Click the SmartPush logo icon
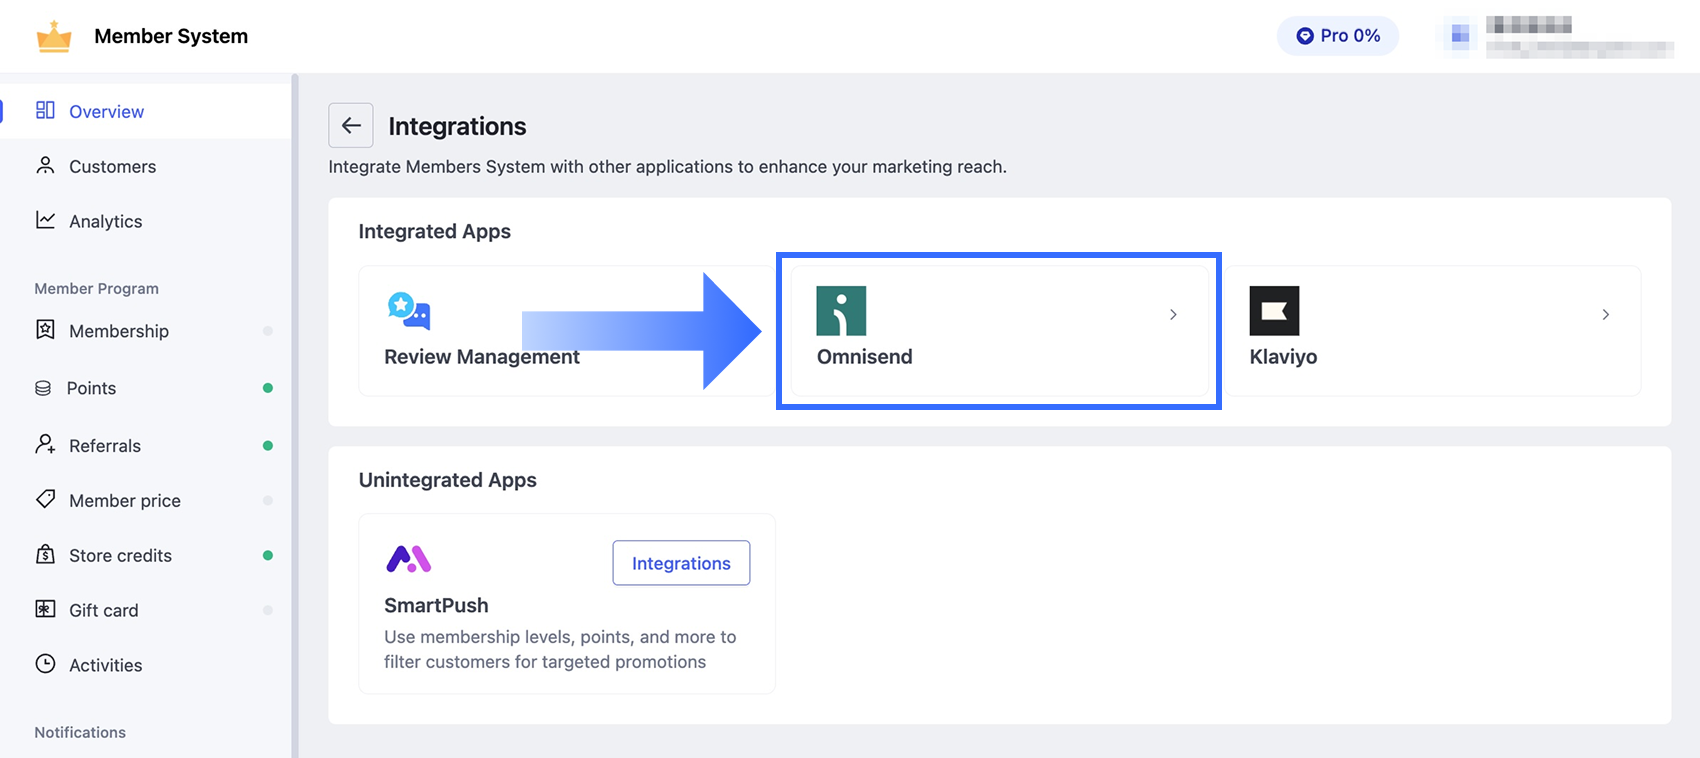Viewport: 1700px width, 758px height. (x=409, y=558)
